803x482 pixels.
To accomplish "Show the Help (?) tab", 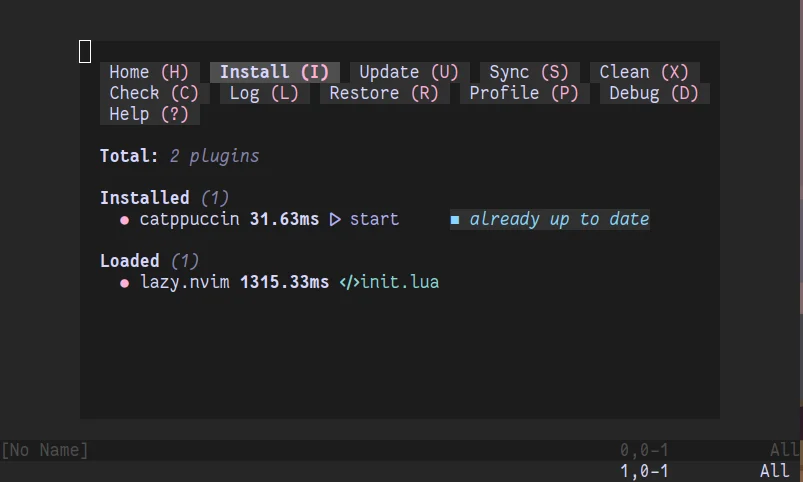I will [150, 114].
